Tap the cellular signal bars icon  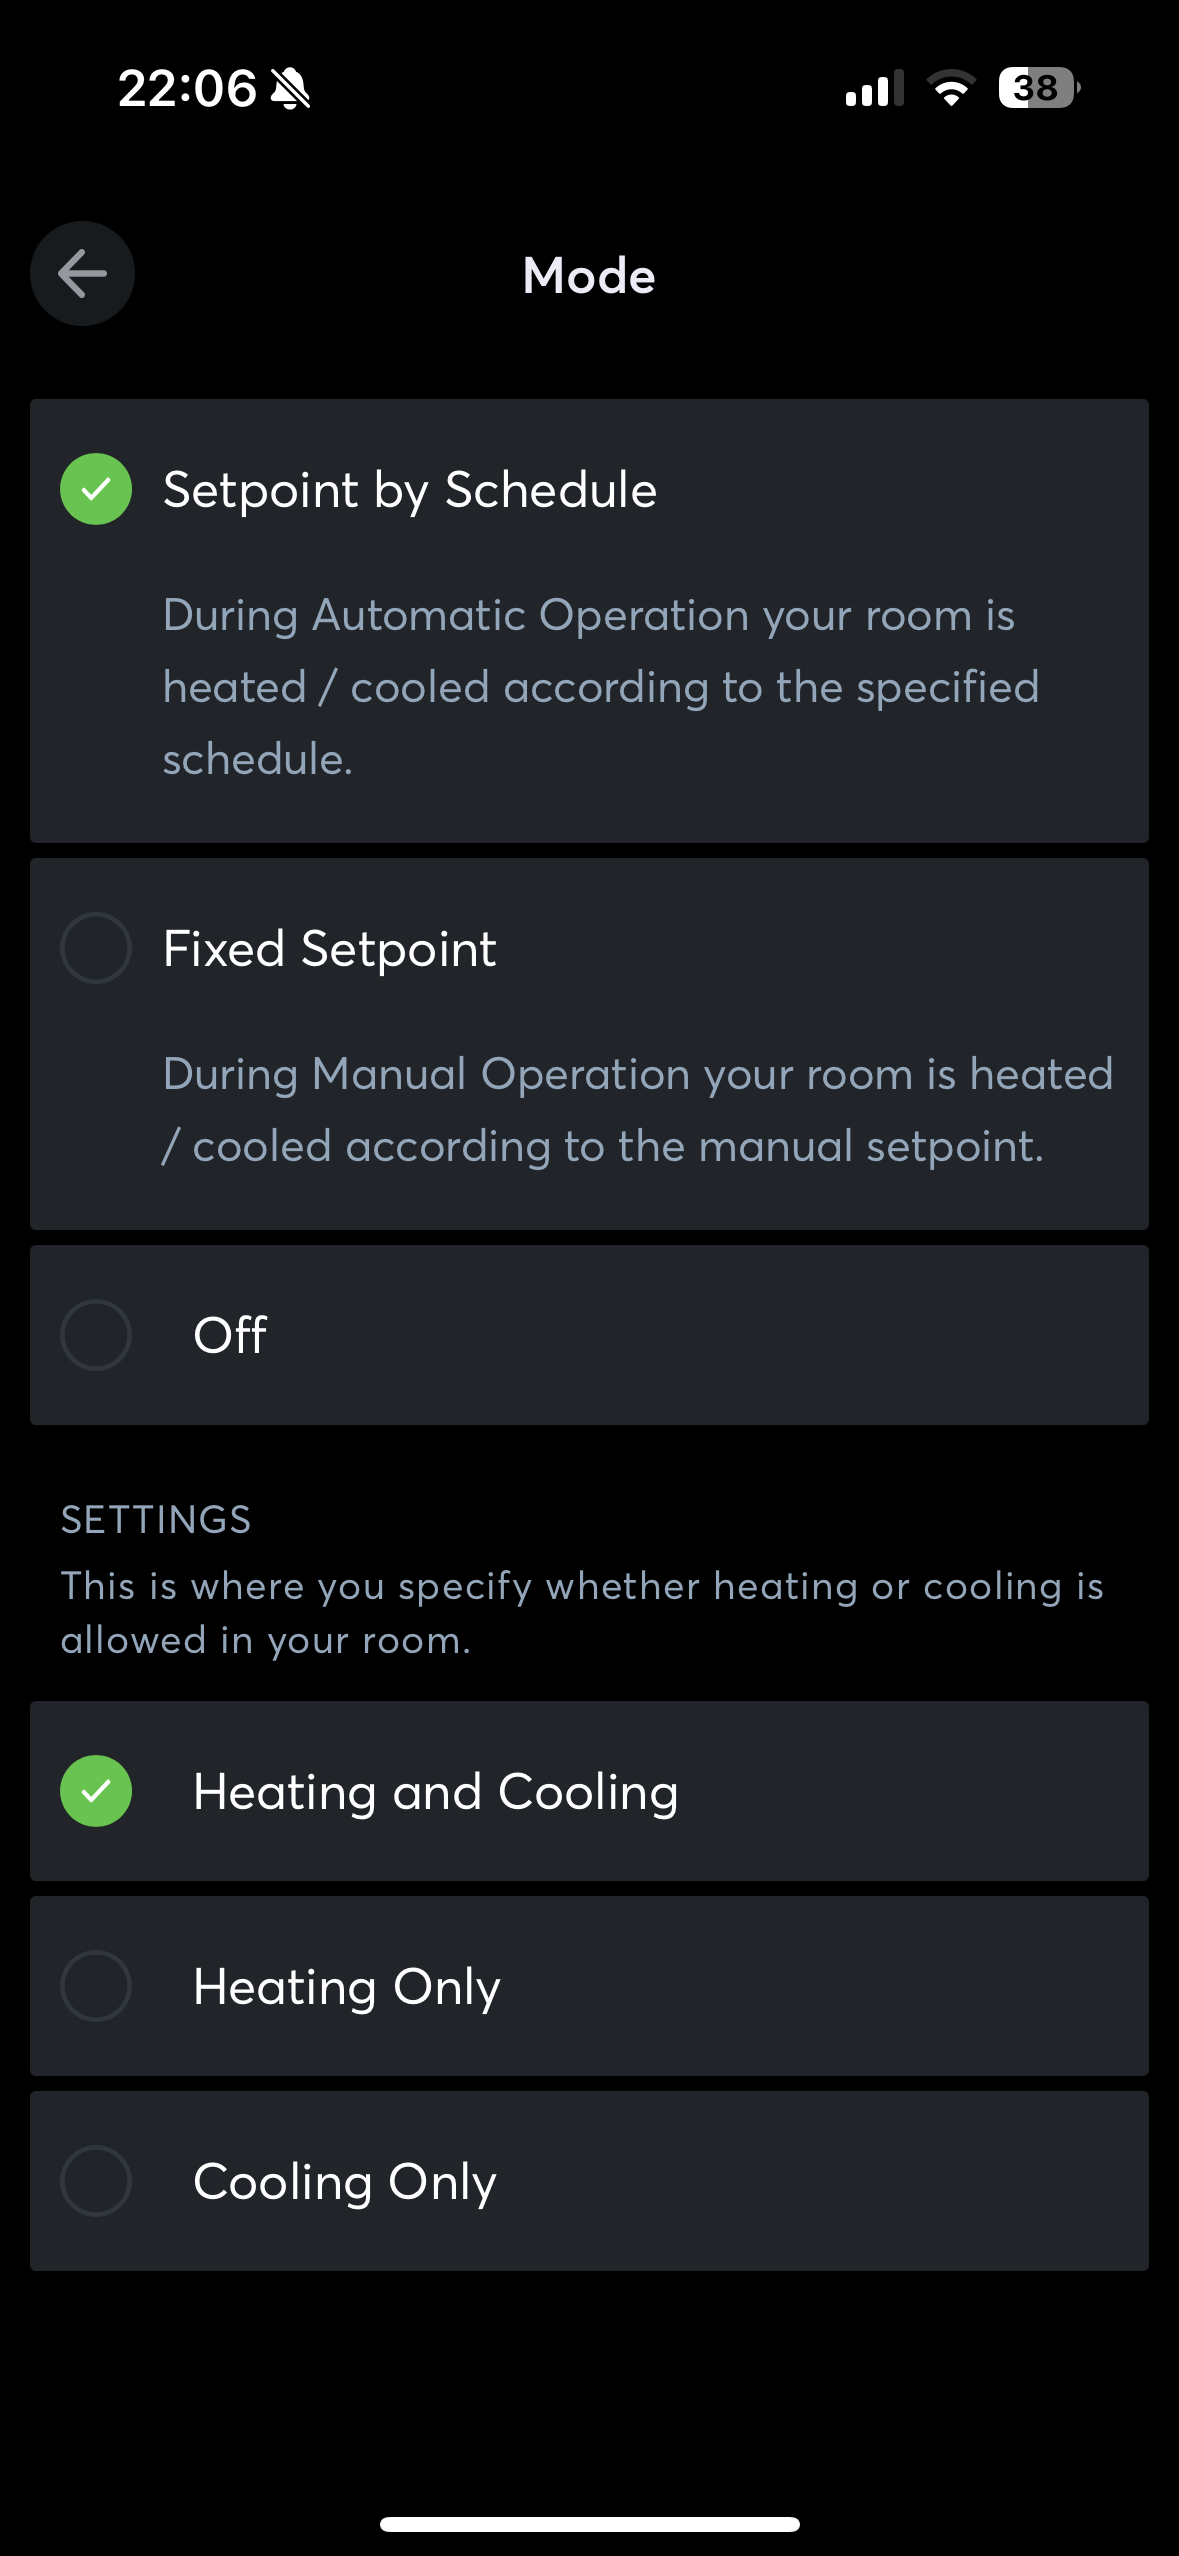[x=873, y=89]
